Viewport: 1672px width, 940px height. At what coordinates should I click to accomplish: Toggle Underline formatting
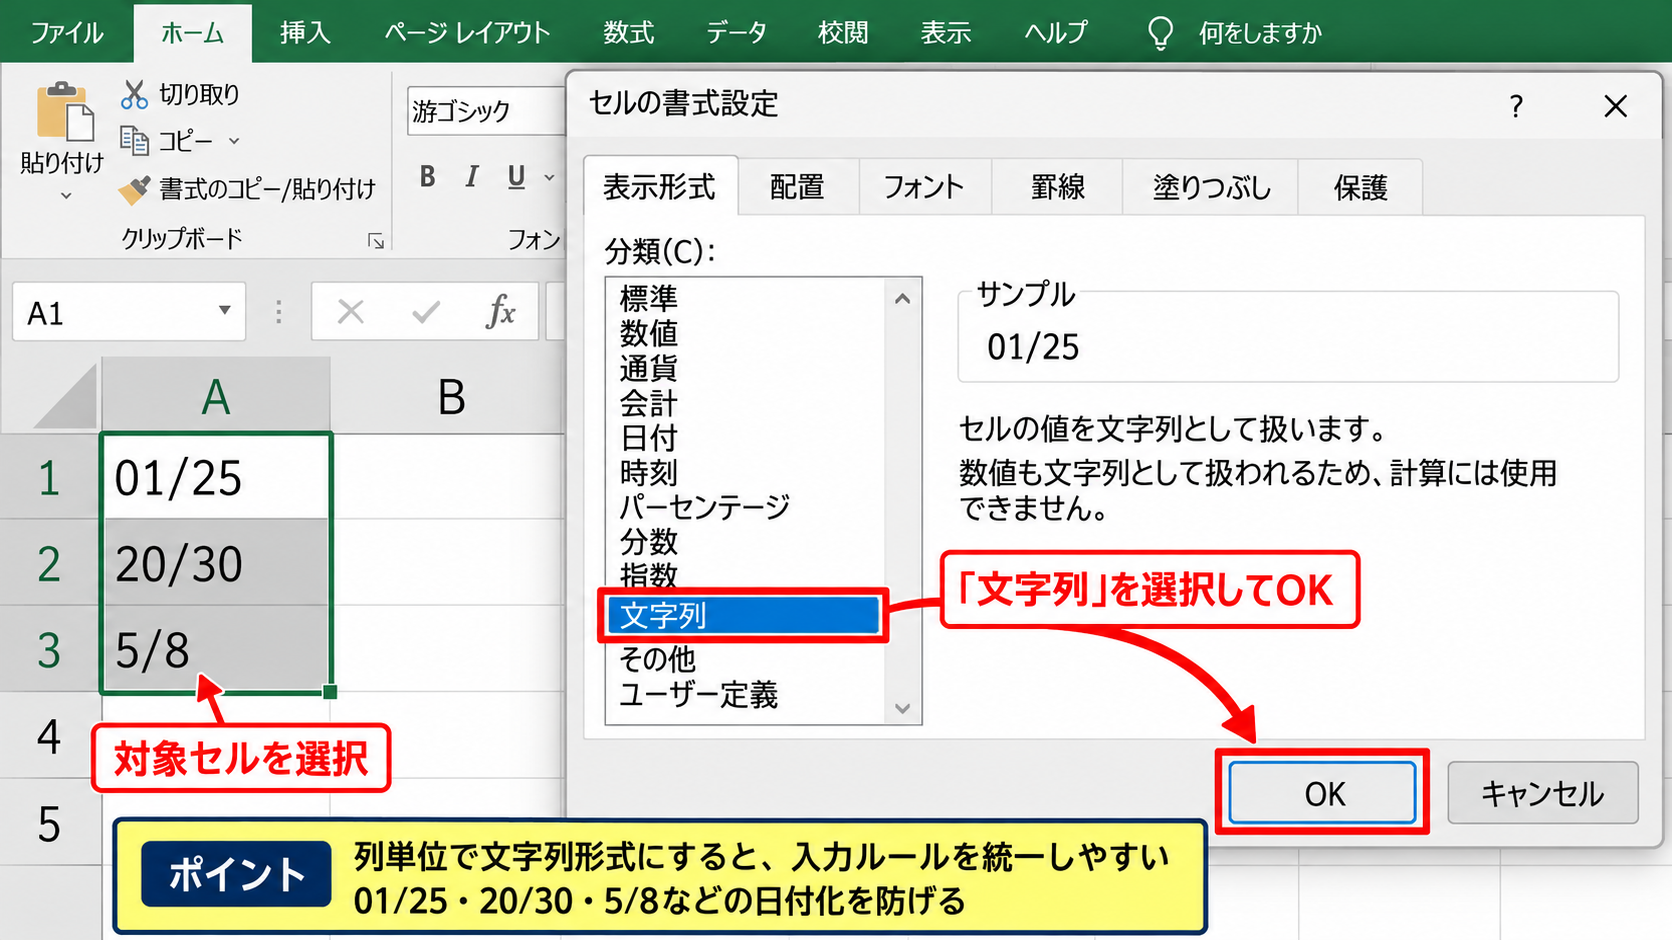click(516, 177)
